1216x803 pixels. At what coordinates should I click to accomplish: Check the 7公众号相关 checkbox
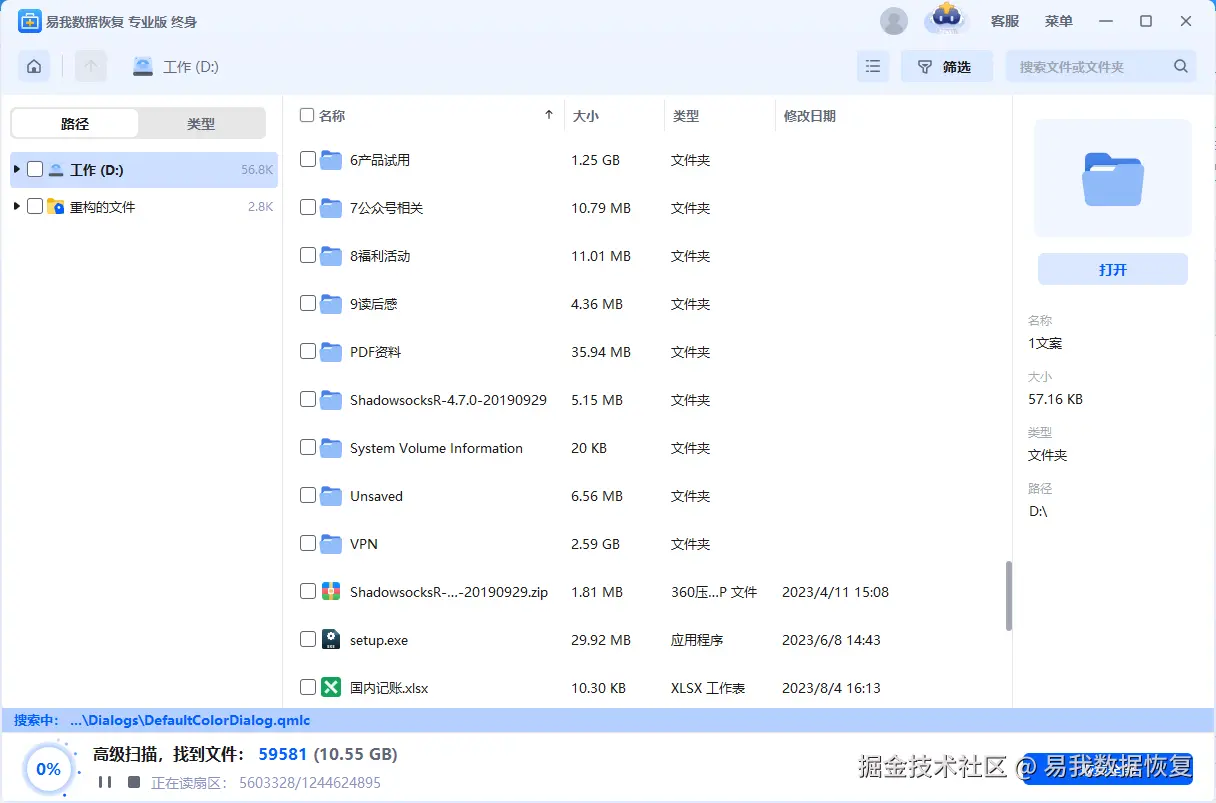click(308, 207)
